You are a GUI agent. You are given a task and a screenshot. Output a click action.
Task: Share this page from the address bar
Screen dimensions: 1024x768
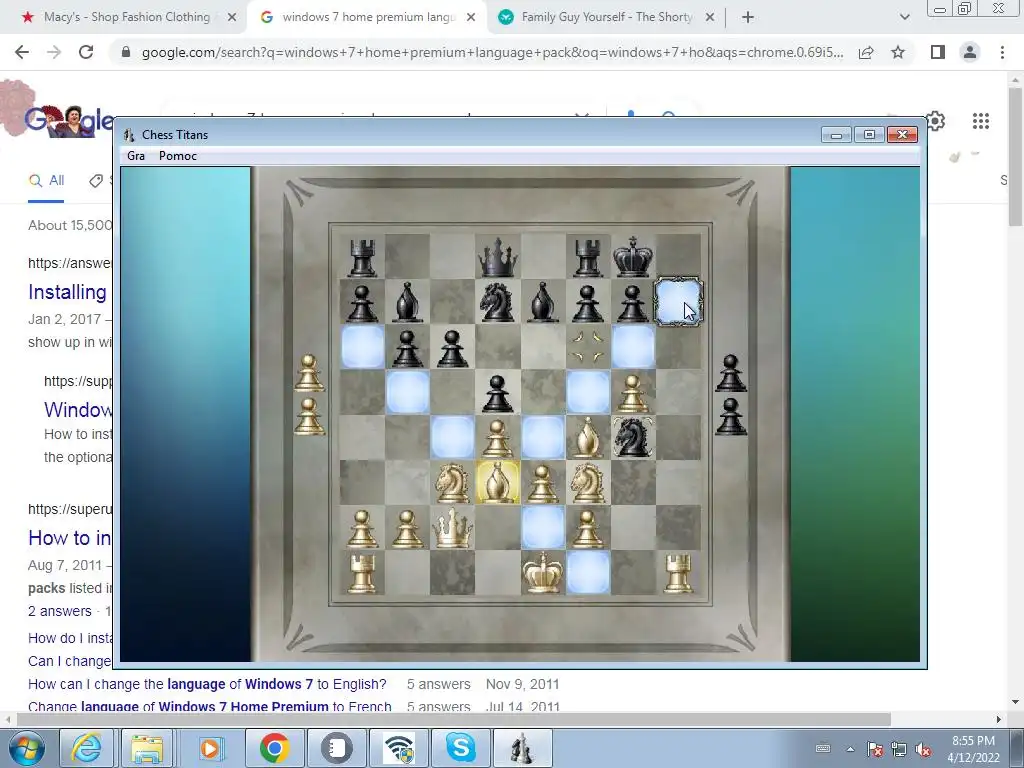click(x=866, y=52)
